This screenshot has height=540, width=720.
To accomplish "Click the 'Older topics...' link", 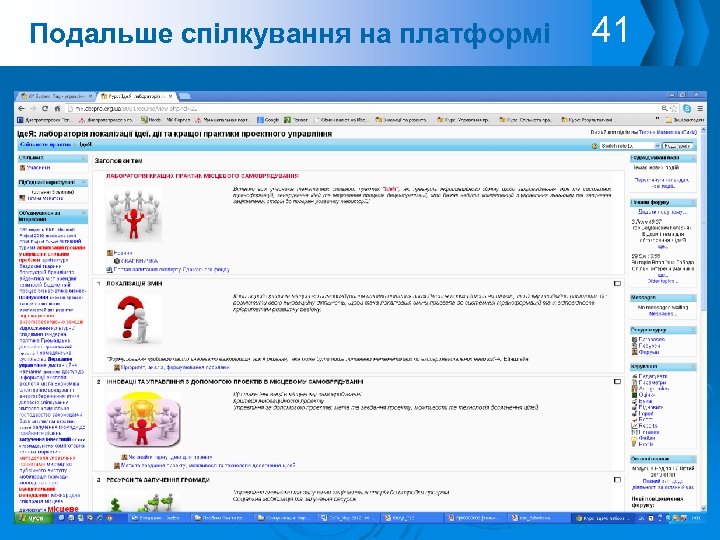I will point(663,281).
